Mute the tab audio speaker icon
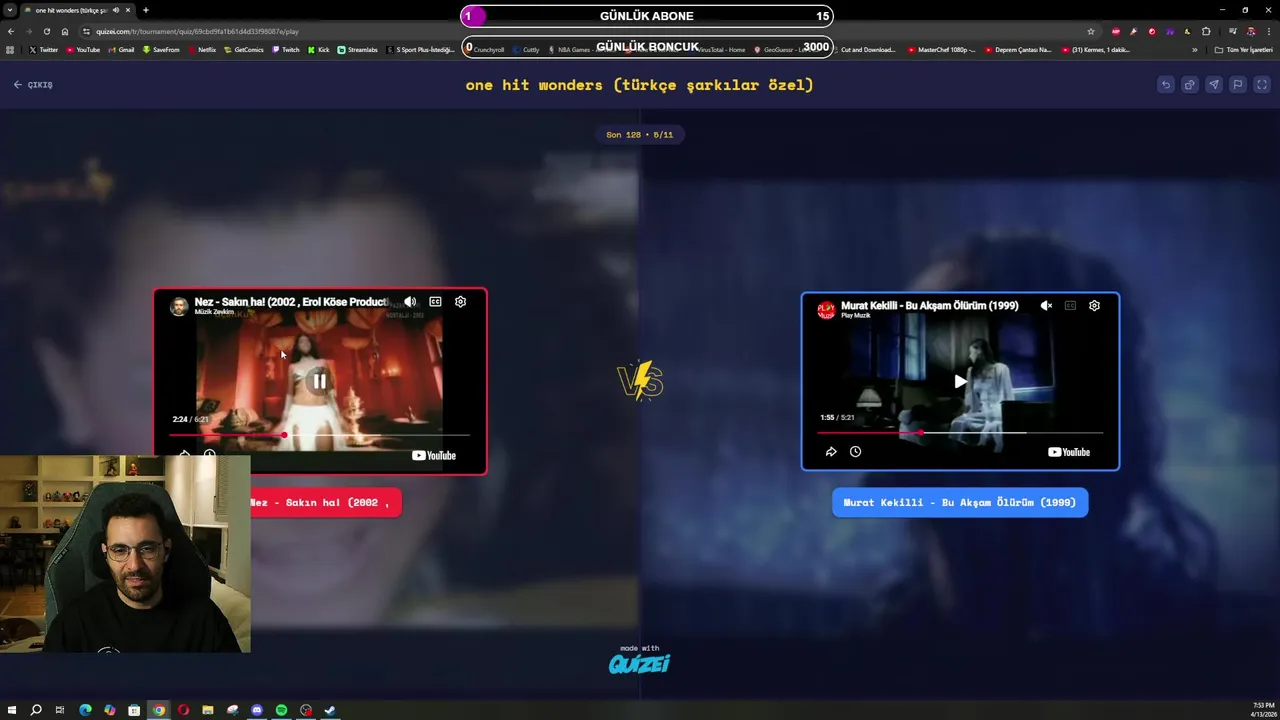1280x720 pixels. 116,10
